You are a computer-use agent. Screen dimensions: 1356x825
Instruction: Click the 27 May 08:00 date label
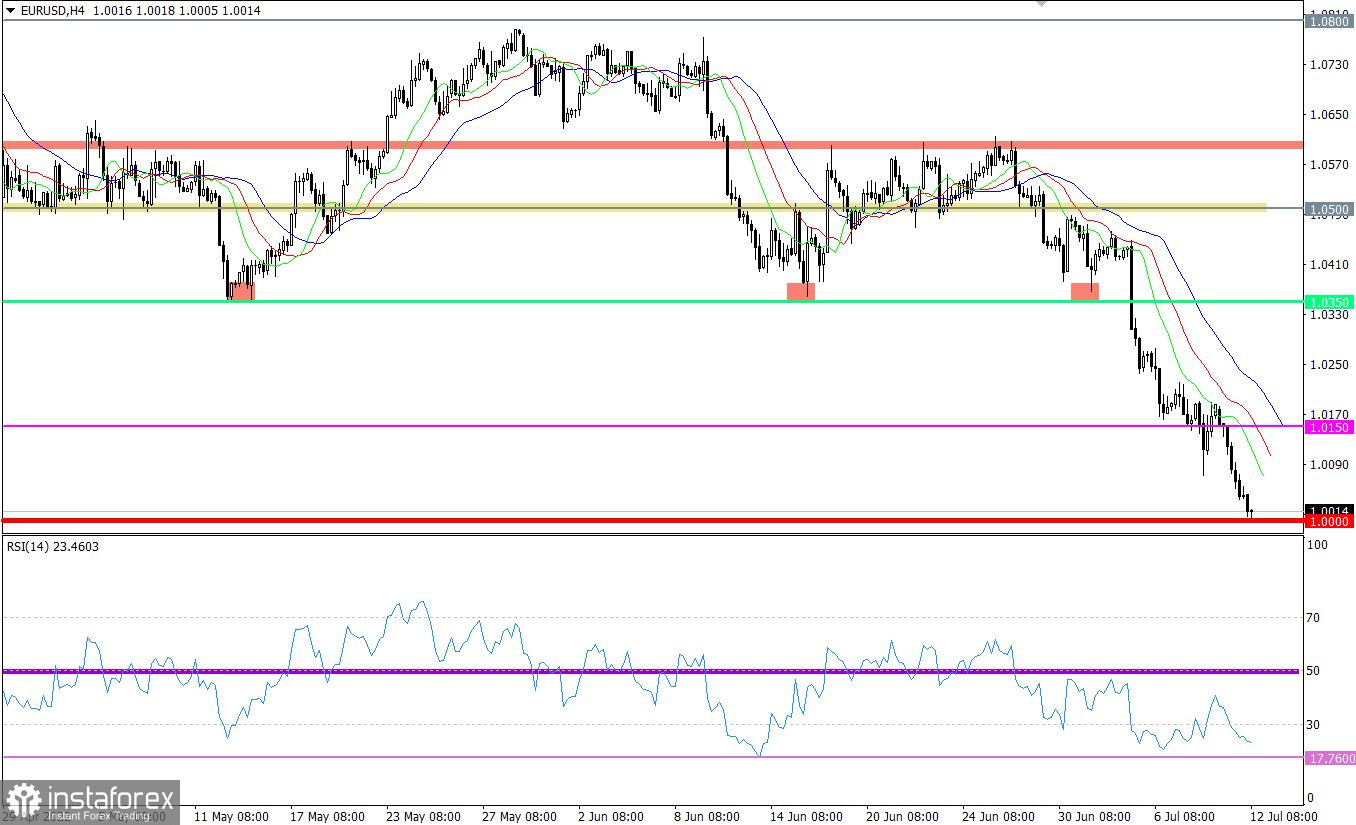pyautogui.click(x=519, y=816)
